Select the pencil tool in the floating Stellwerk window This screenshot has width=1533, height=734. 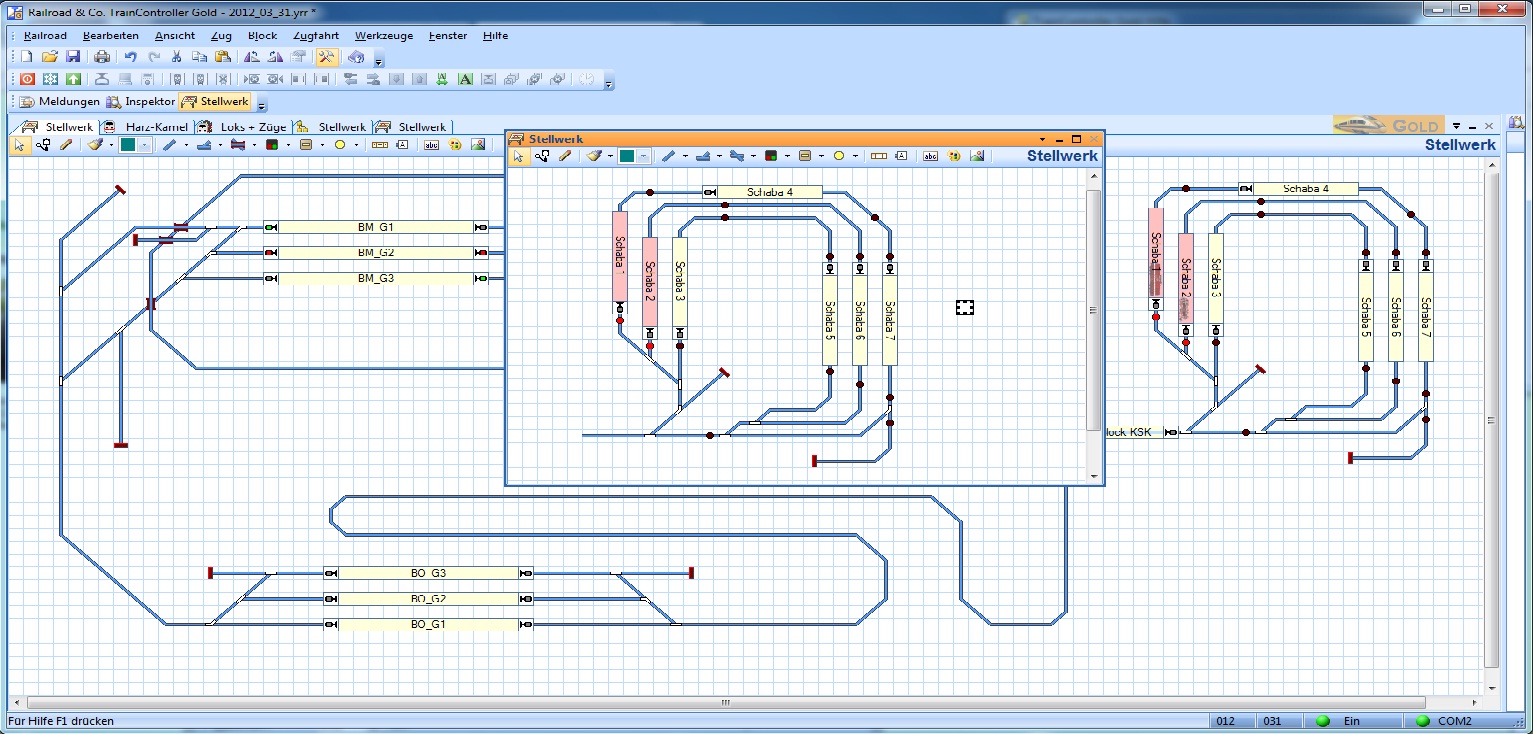(564, 156)
